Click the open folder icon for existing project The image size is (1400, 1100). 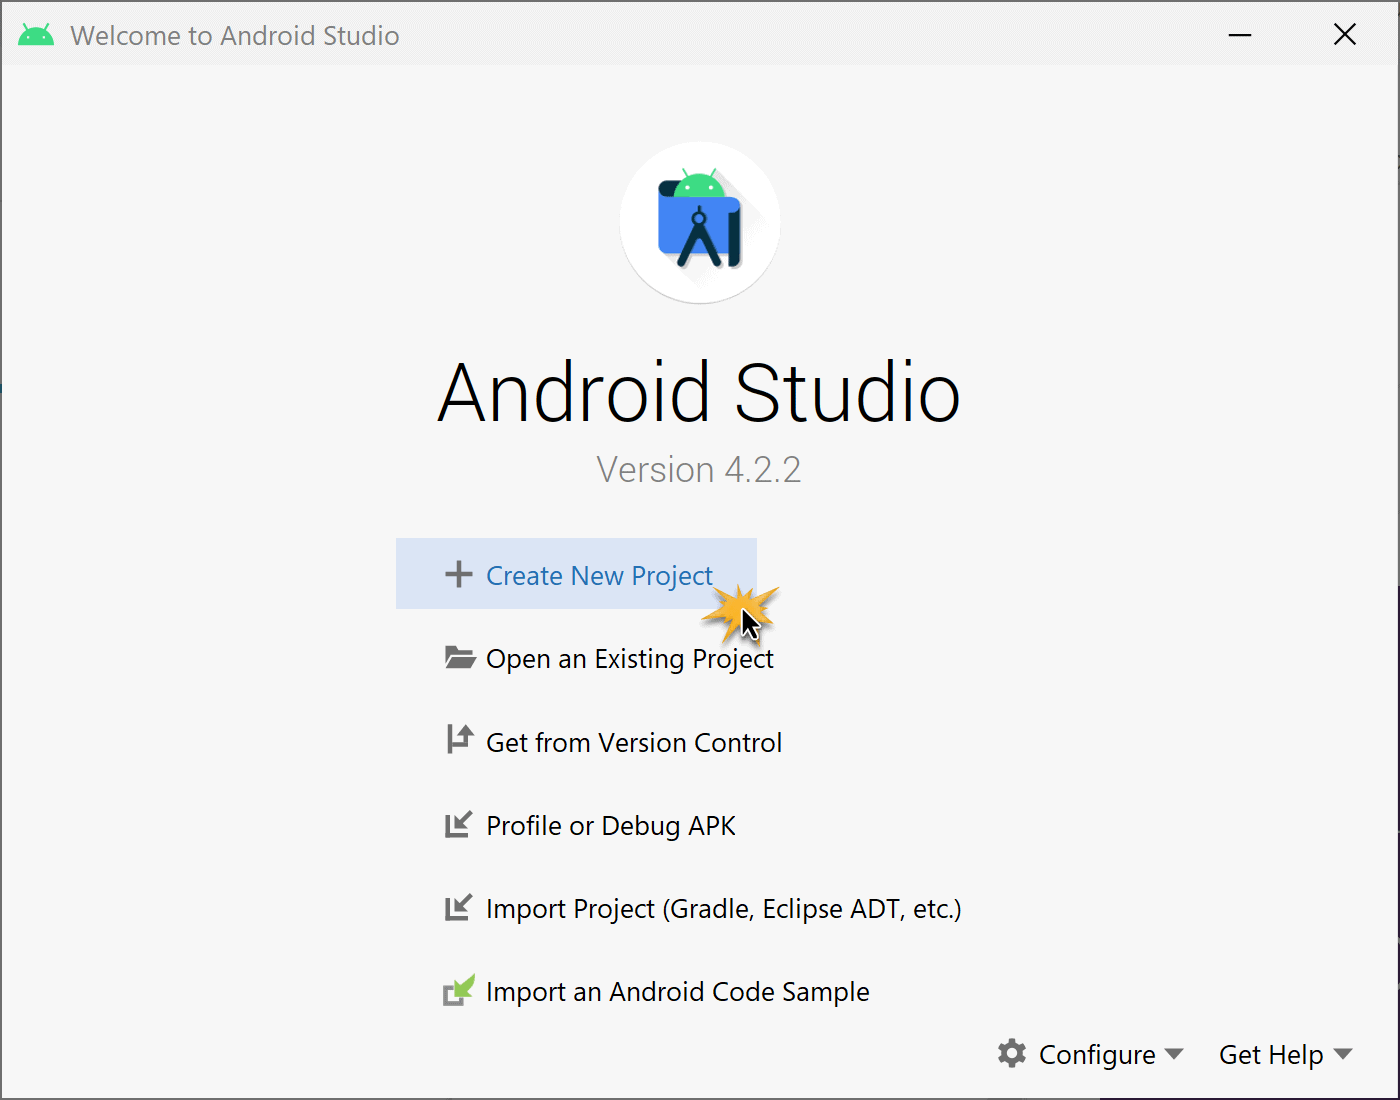tap(459, 657)
